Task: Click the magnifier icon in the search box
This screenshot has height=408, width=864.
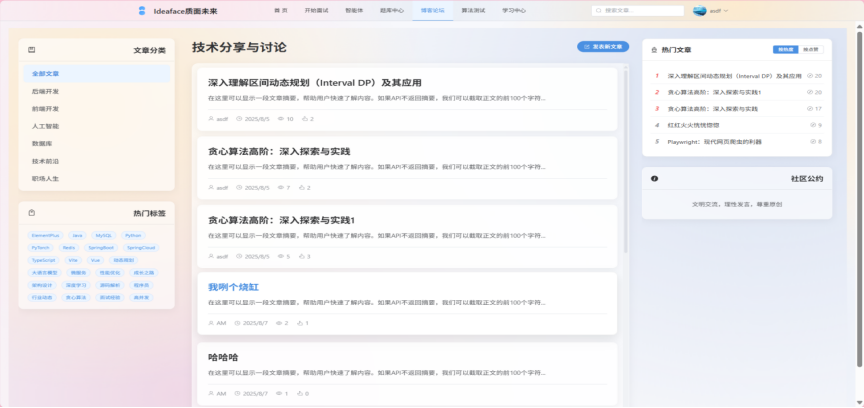Action: point(600,11)
